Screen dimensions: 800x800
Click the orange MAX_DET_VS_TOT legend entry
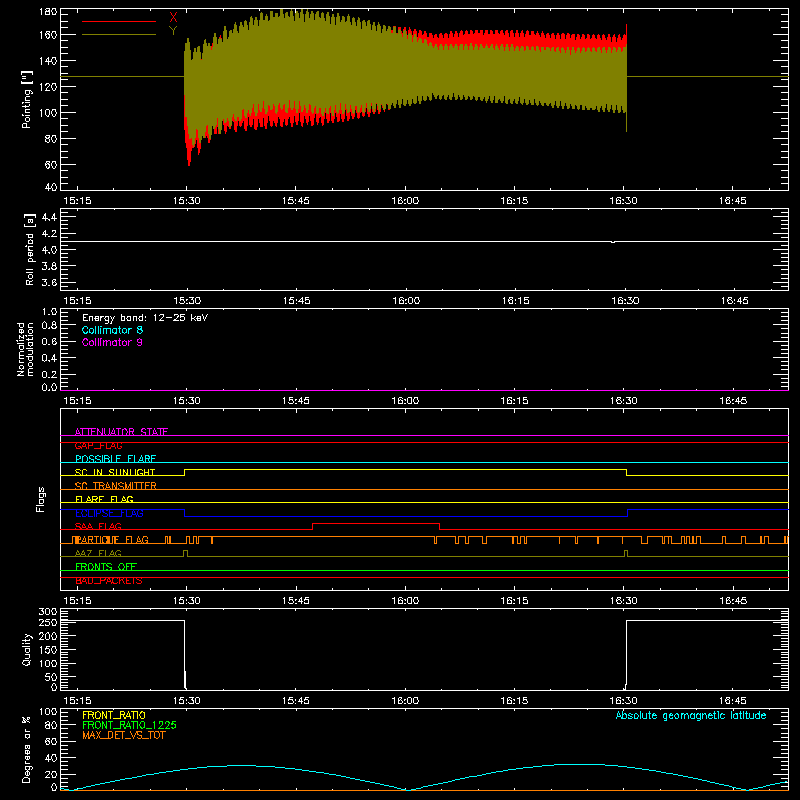click(x=124, y=735)
